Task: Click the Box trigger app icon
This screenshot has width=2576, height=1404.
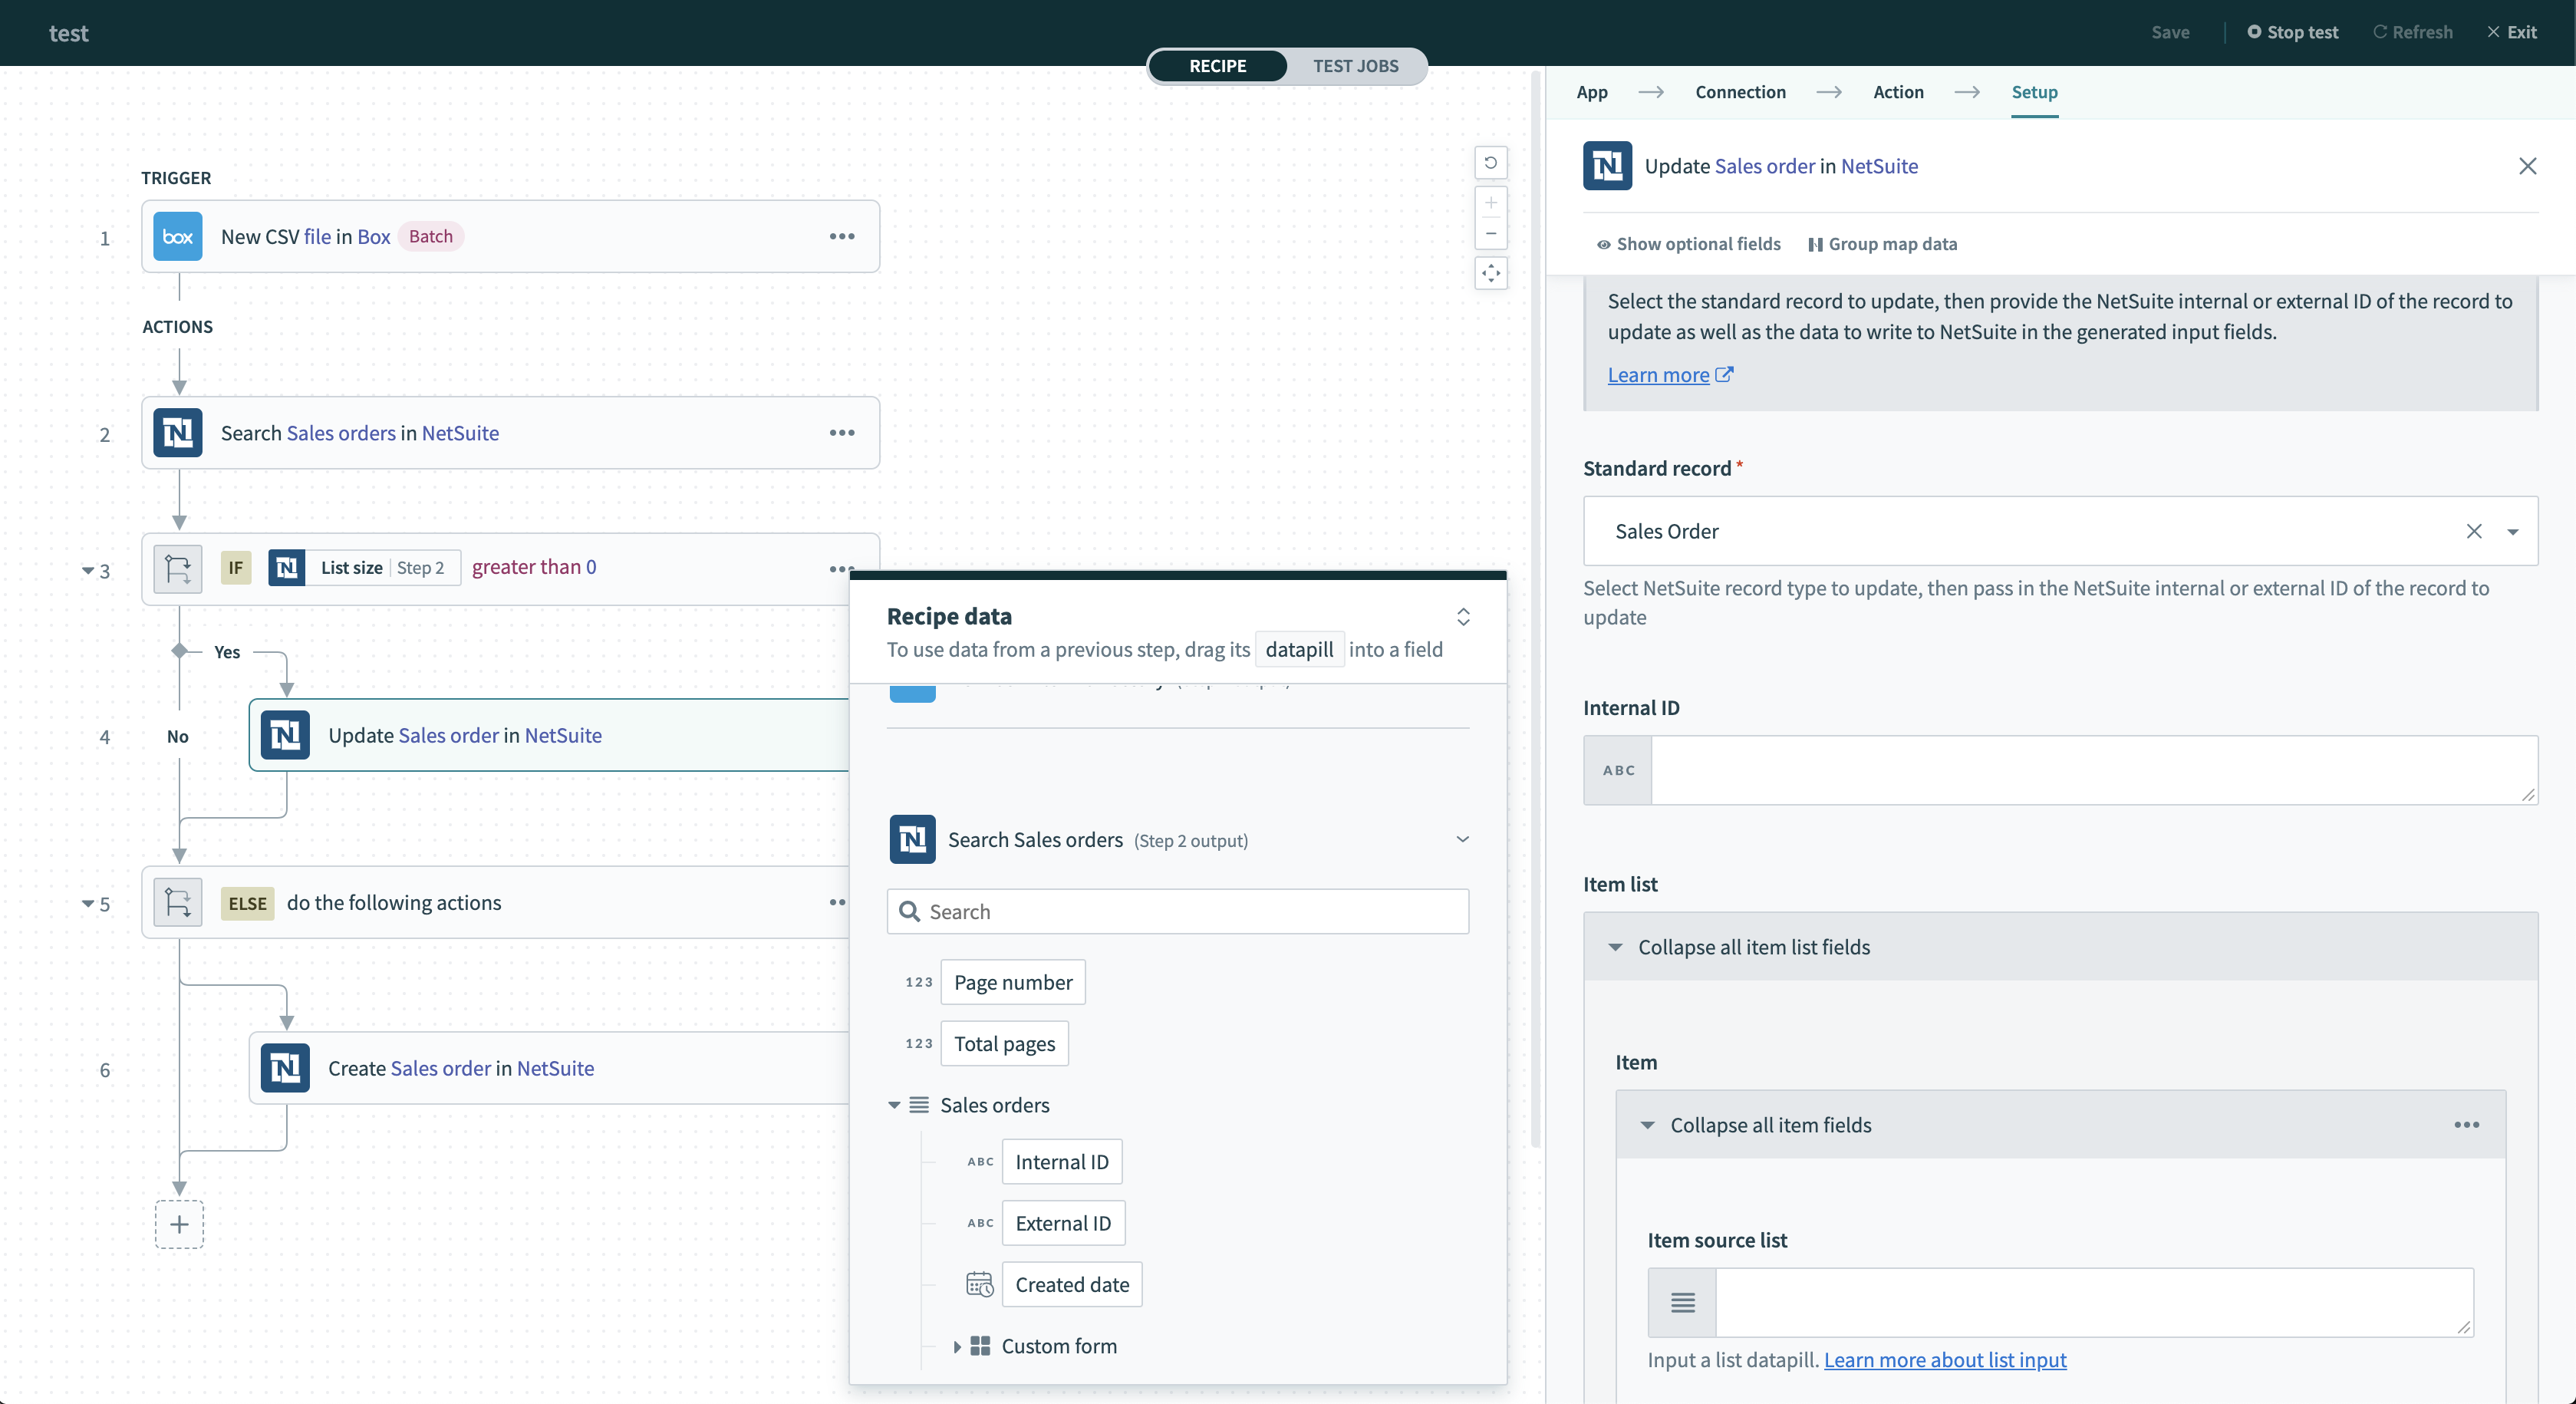Action: point(177,236)
